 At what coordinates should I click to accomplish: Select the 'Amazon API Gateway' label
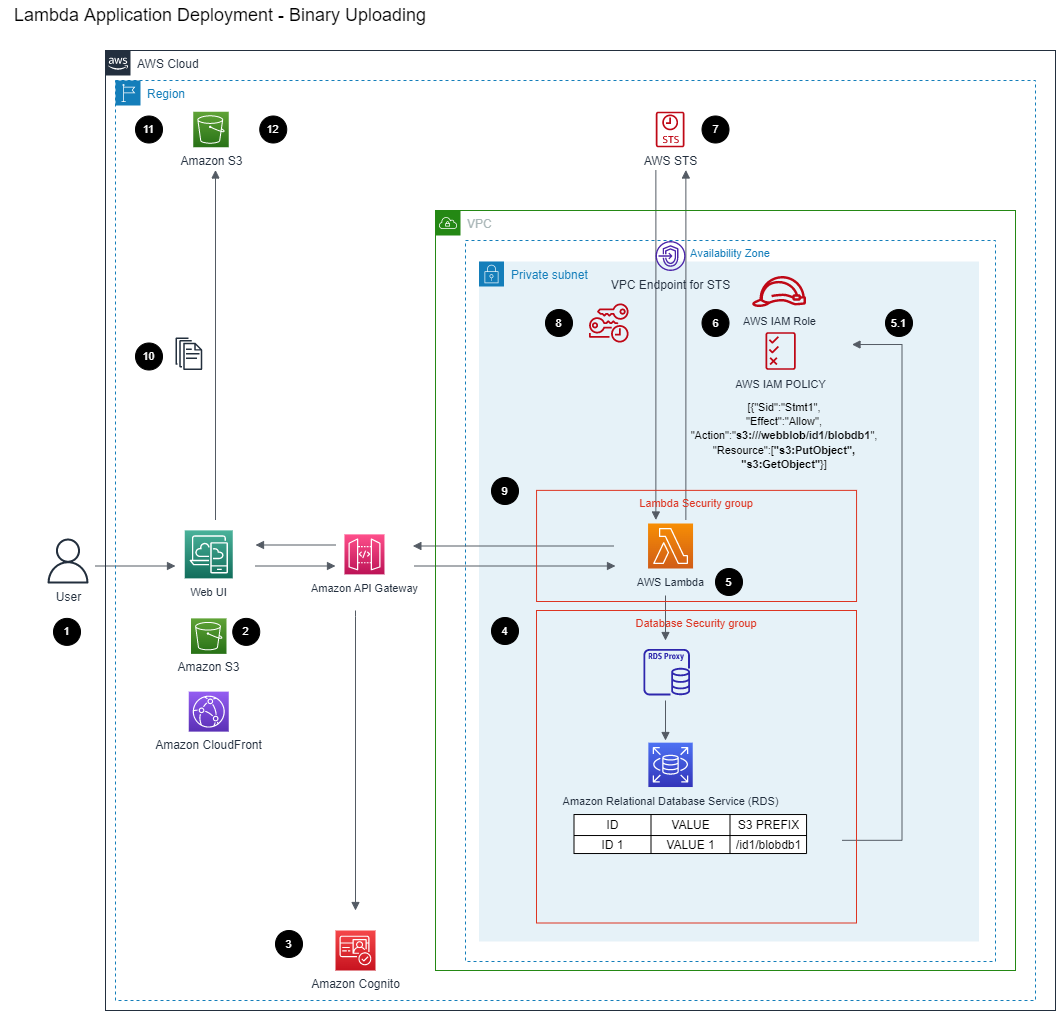click(364, 588)
